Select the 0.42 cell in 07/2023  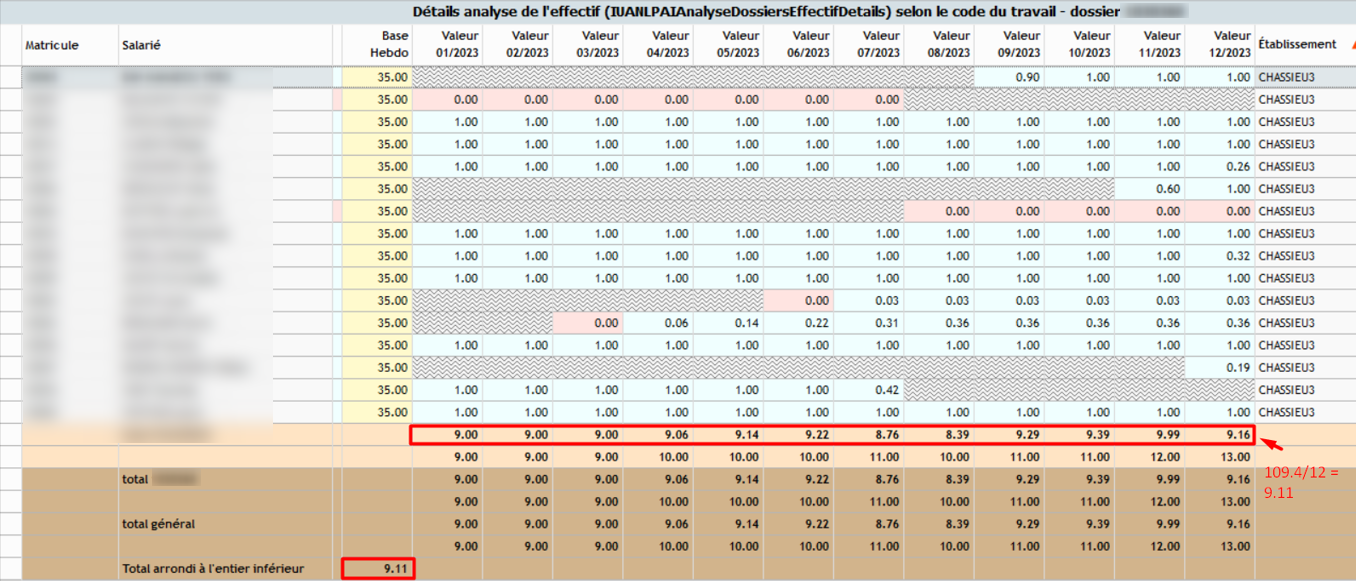click(x=869, y=390)
